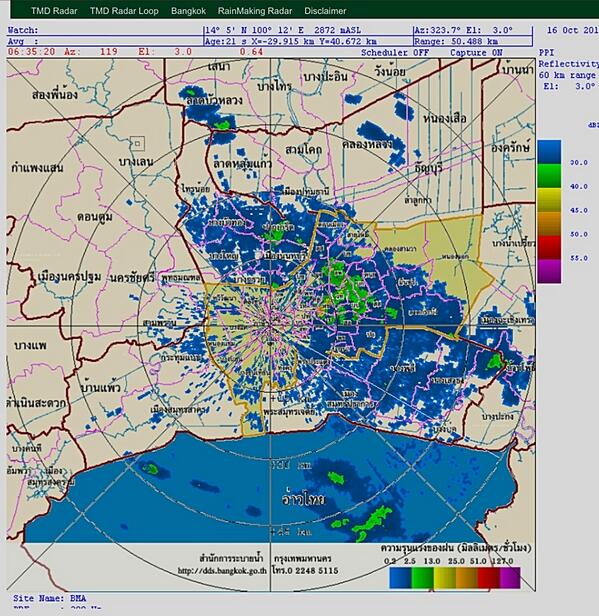
Task: Click the ดอนตูม label on the map
Action: [95, 216]
